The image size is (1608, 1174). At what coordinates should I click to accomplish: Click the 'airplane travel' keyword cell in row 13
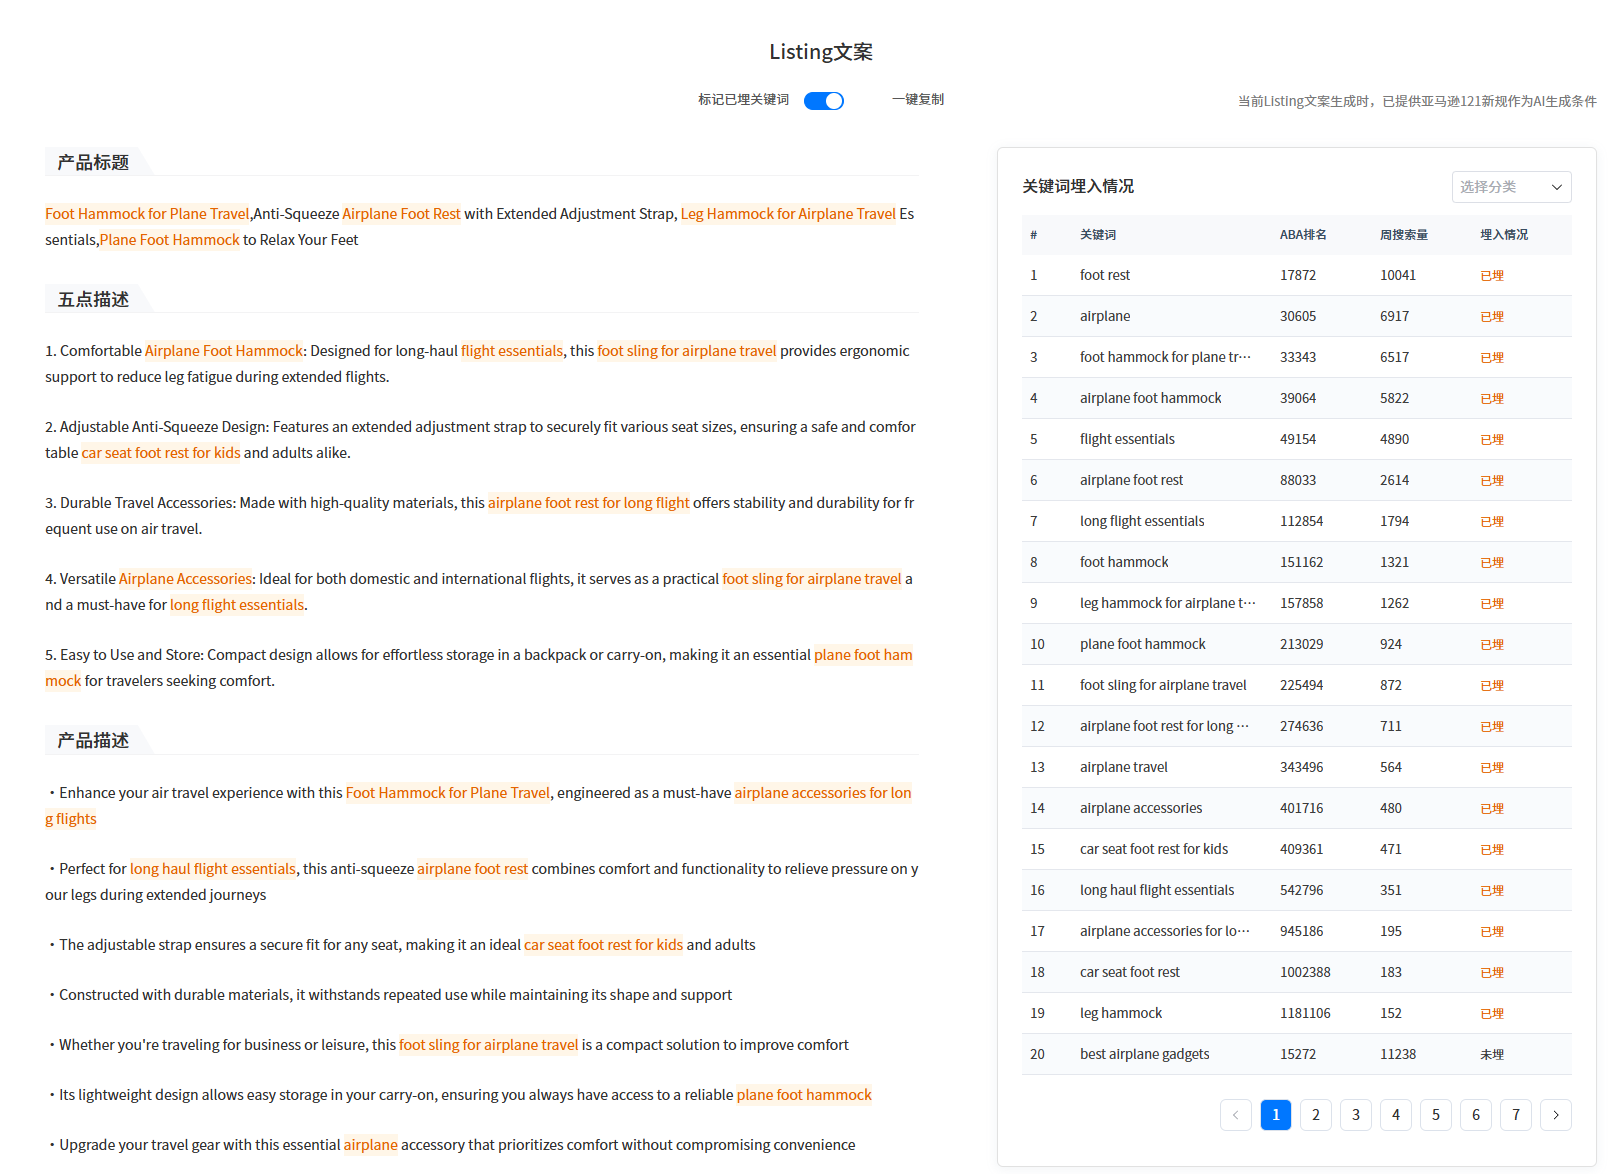(1124, 767)
